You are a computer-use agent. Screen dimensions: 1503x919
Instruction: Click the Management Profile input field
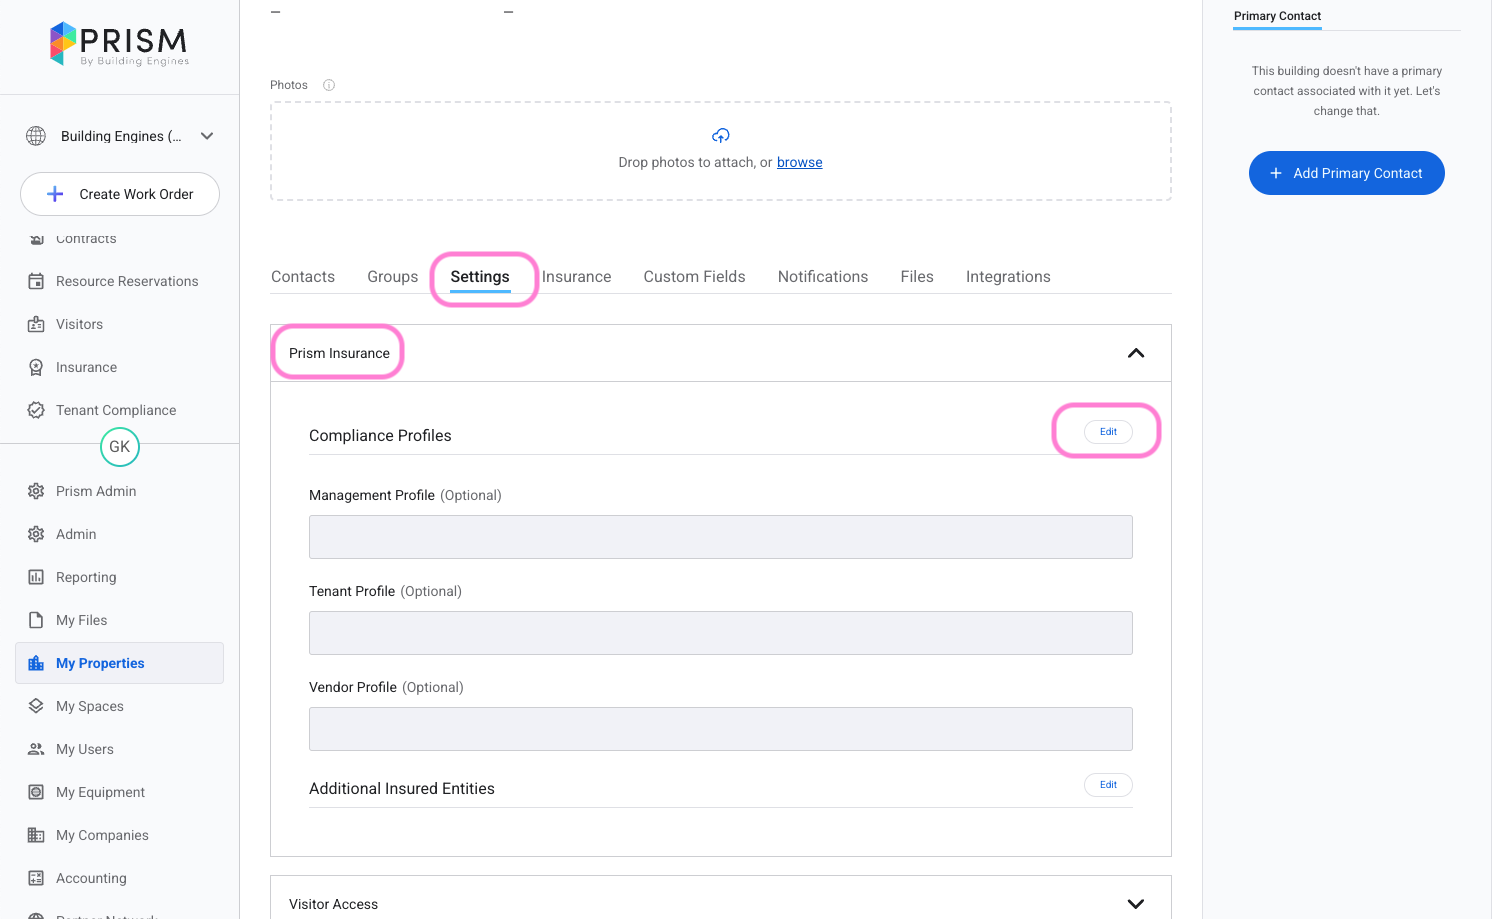[720, 537]
